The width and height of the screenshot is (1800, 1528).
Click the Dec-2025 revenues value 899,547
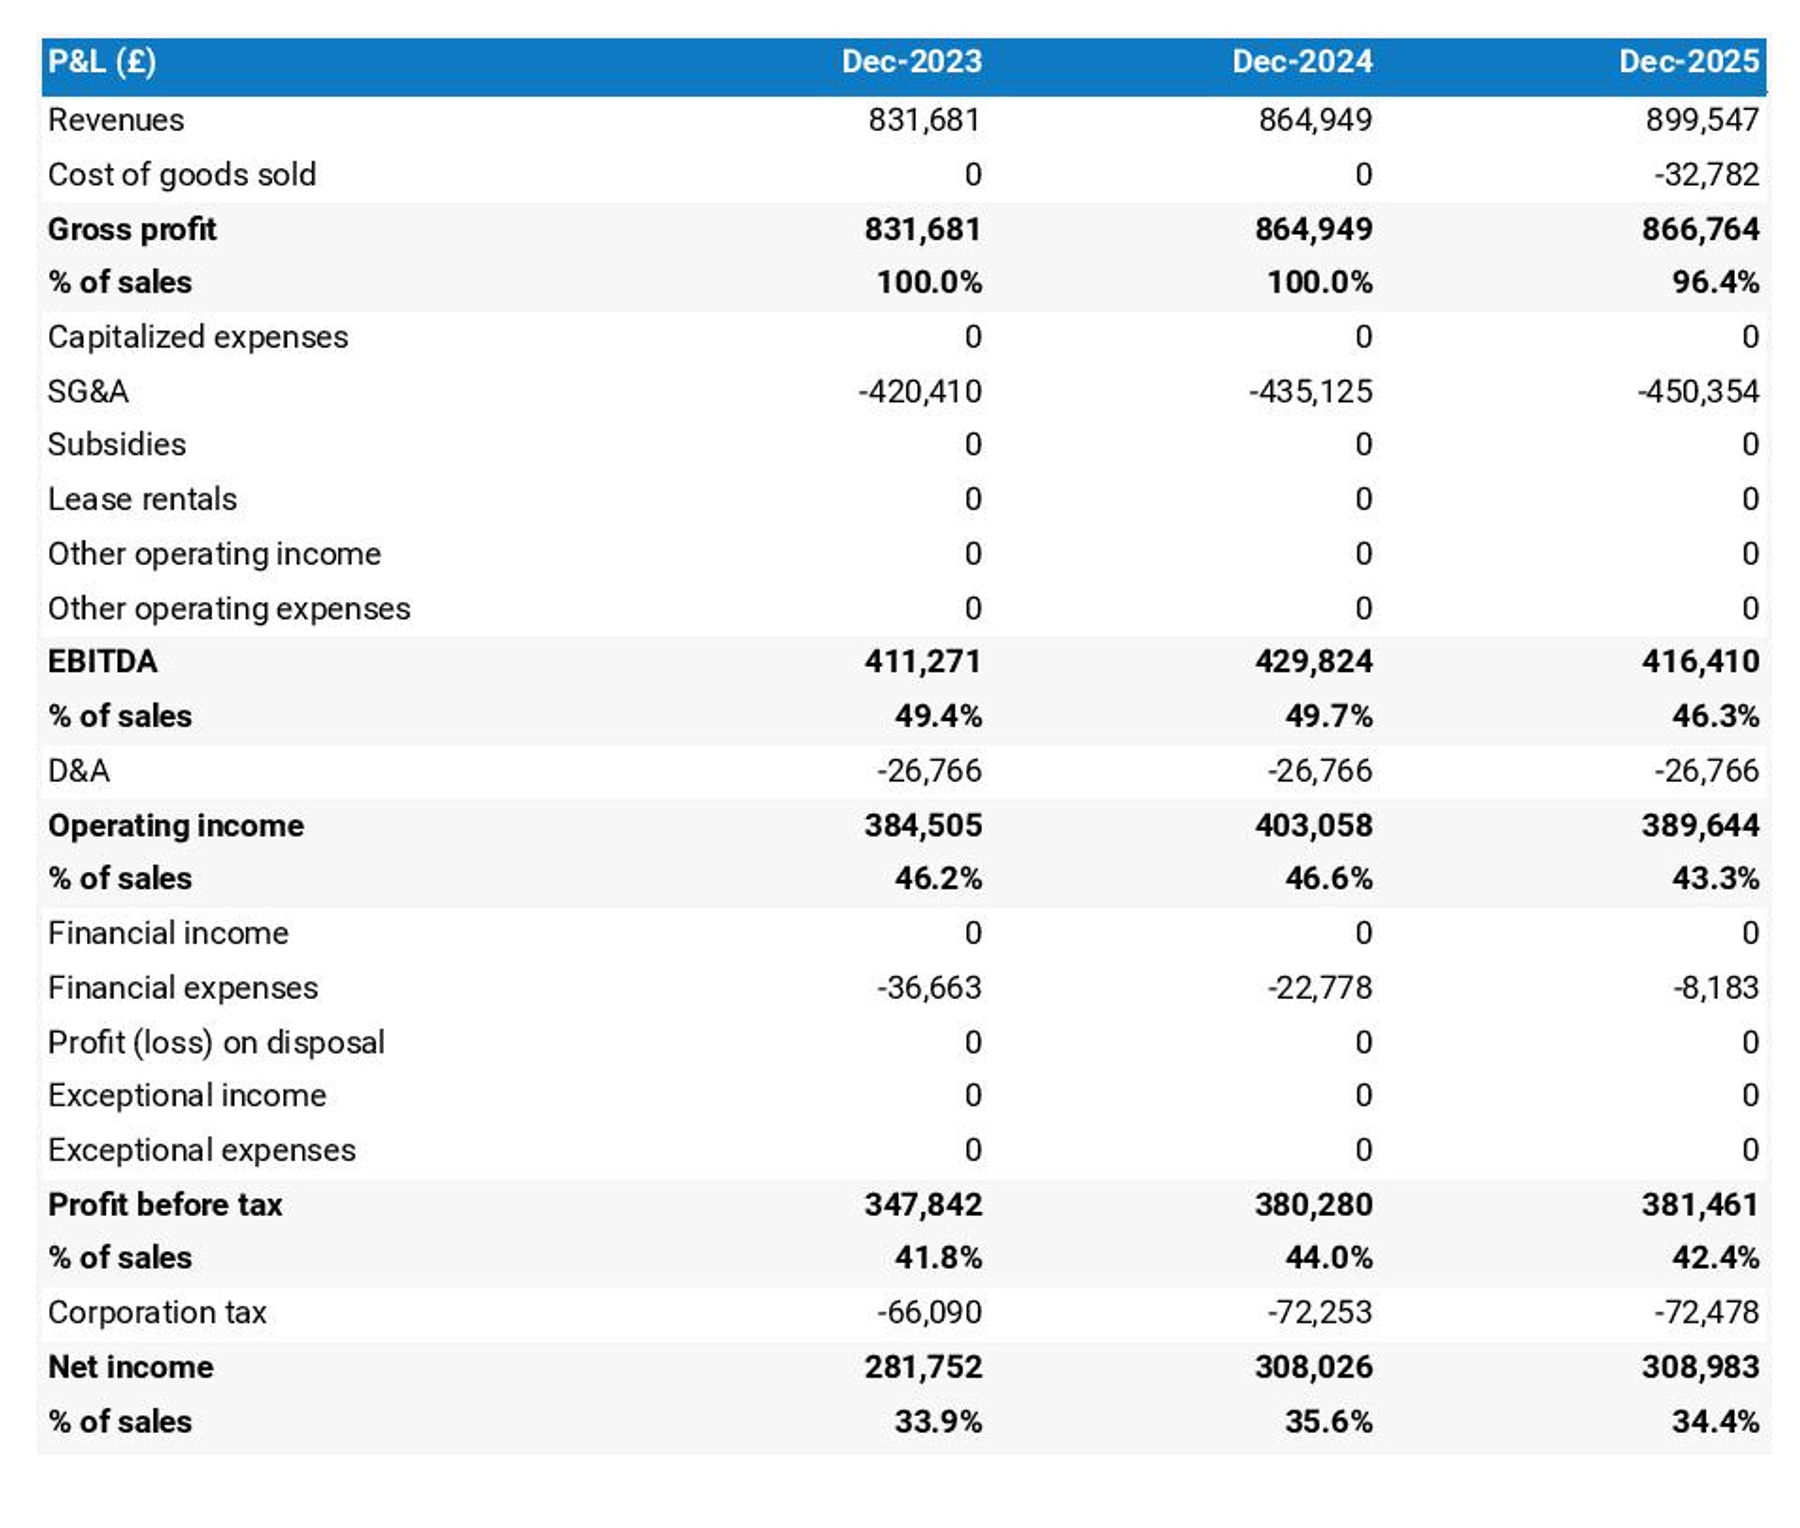point(1701,120)
